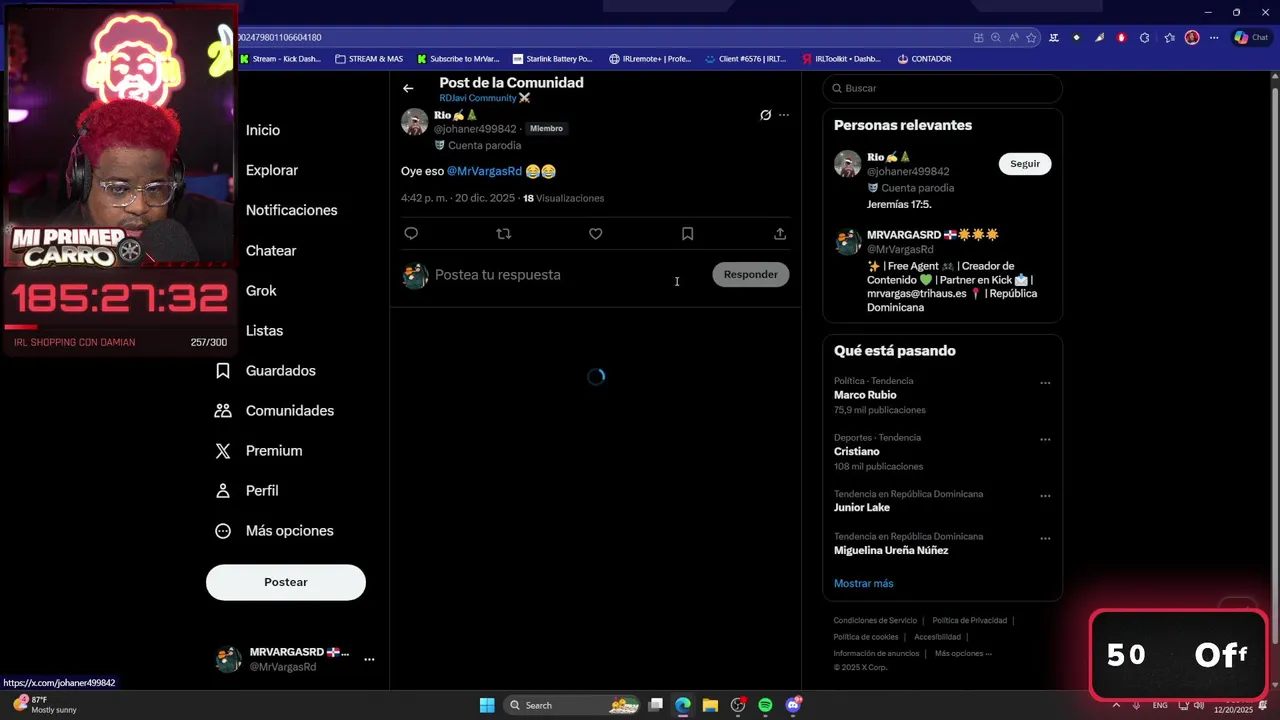Click the favorite star in address bar
Screen dimensions: 1280x720
pyautogui.click(x=1031, y=38)
